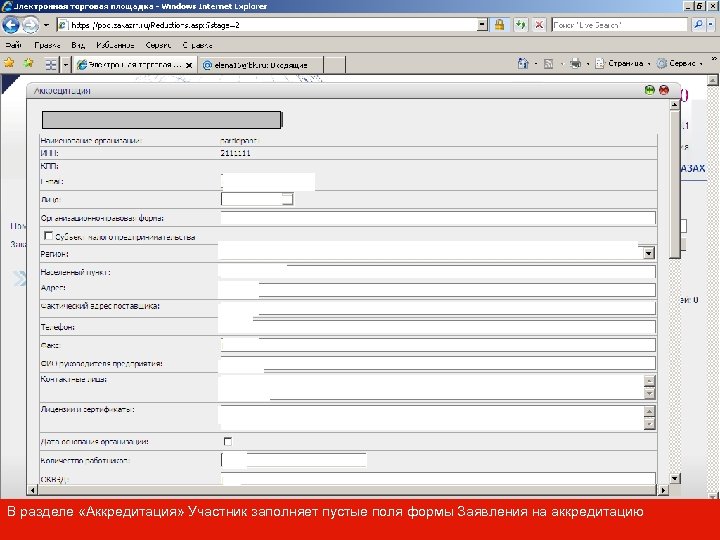Open the Файл menu
This screenshot has height=540, width=720.
point(13,45)
